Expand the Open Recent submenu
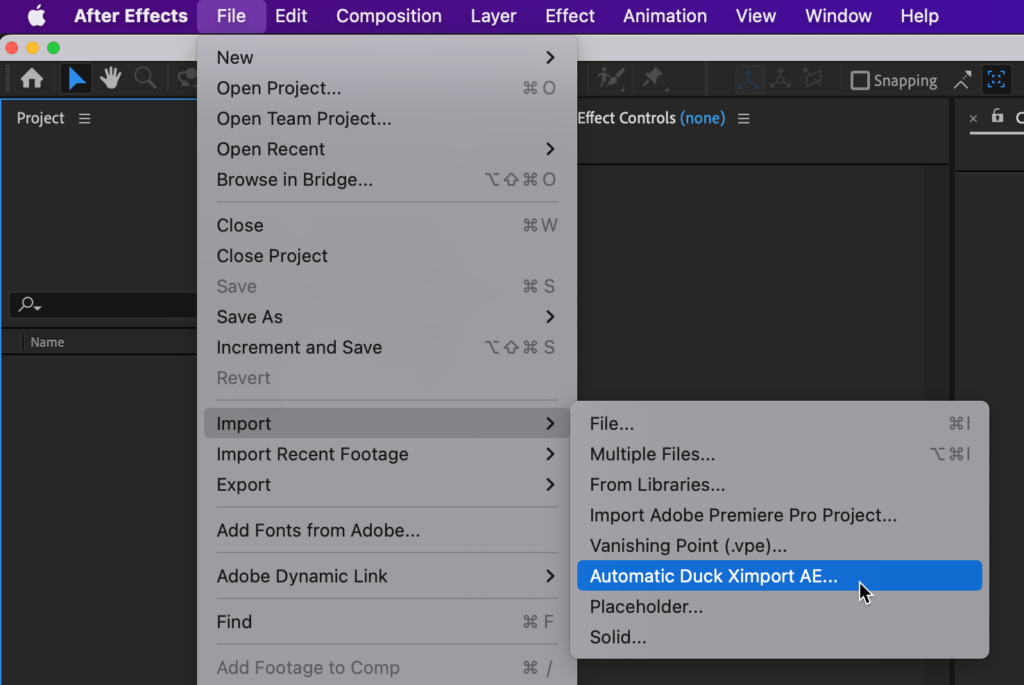 click(x=271, y=149)
